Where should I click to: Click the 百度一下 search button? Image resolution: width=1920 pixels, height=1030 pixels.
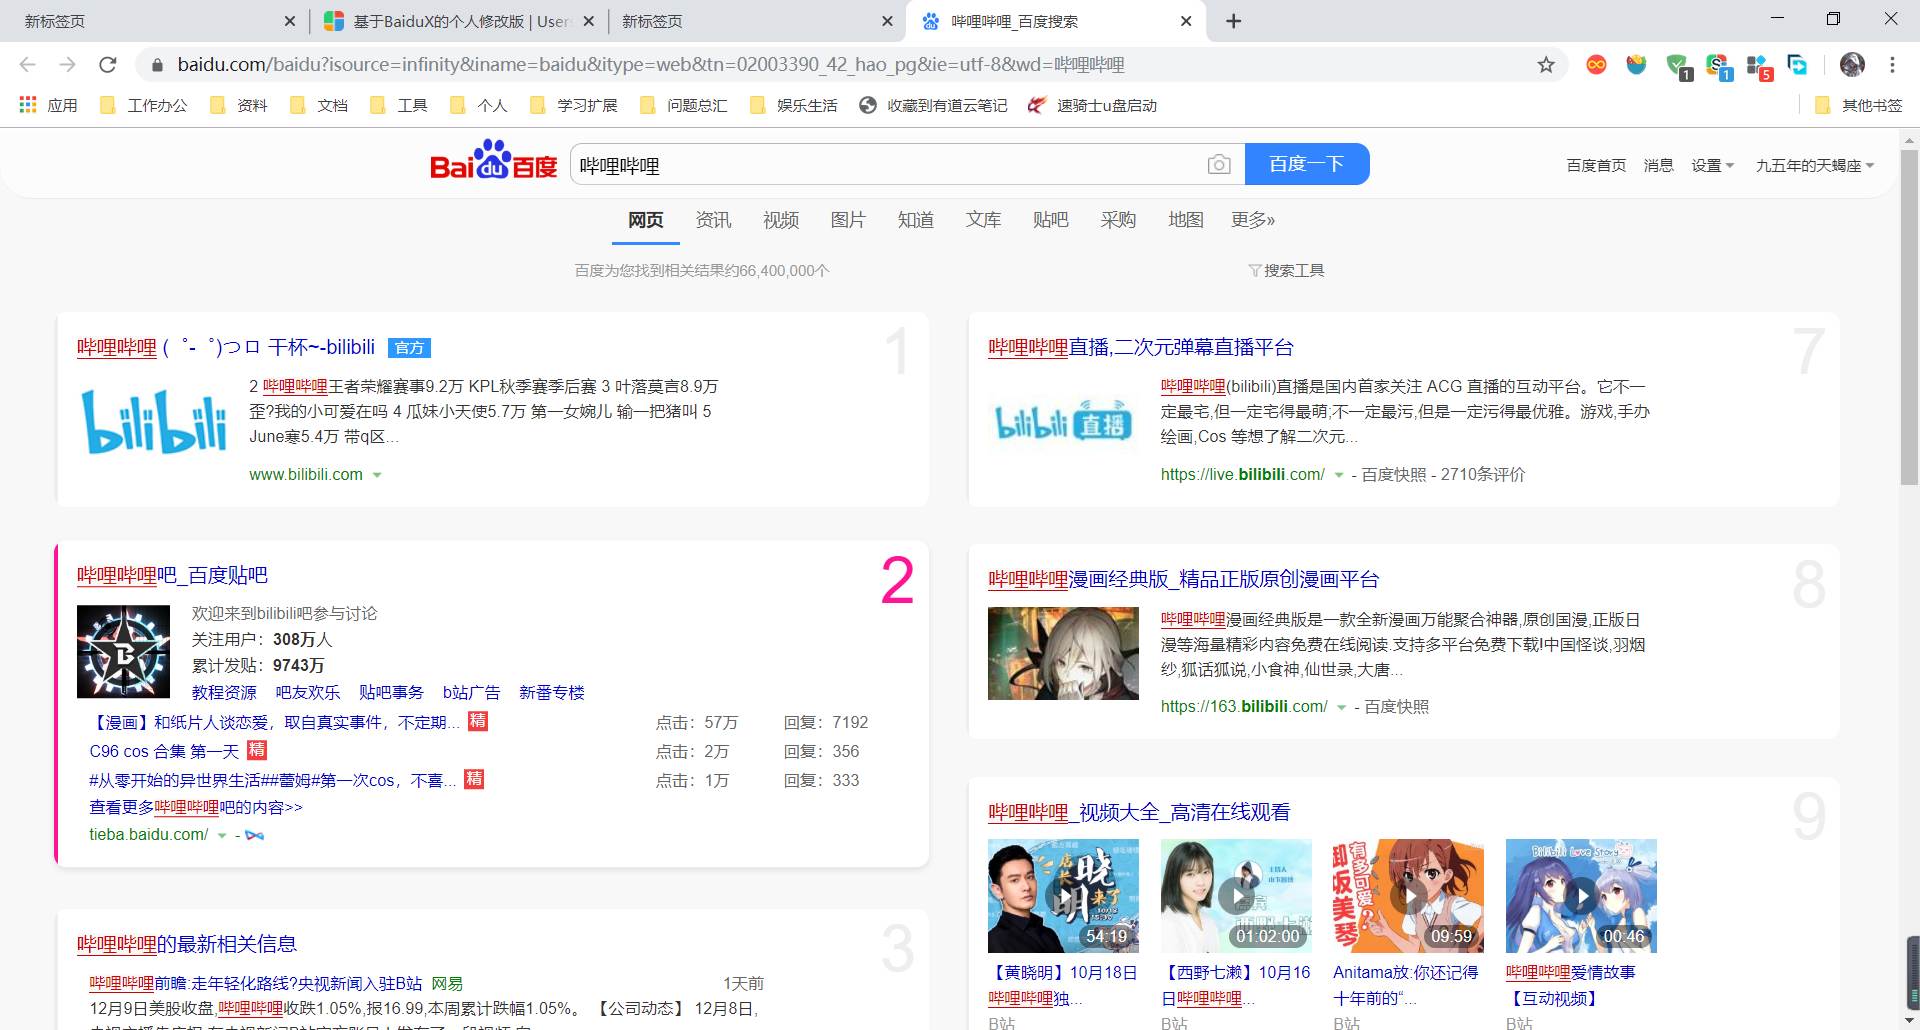1307,163
